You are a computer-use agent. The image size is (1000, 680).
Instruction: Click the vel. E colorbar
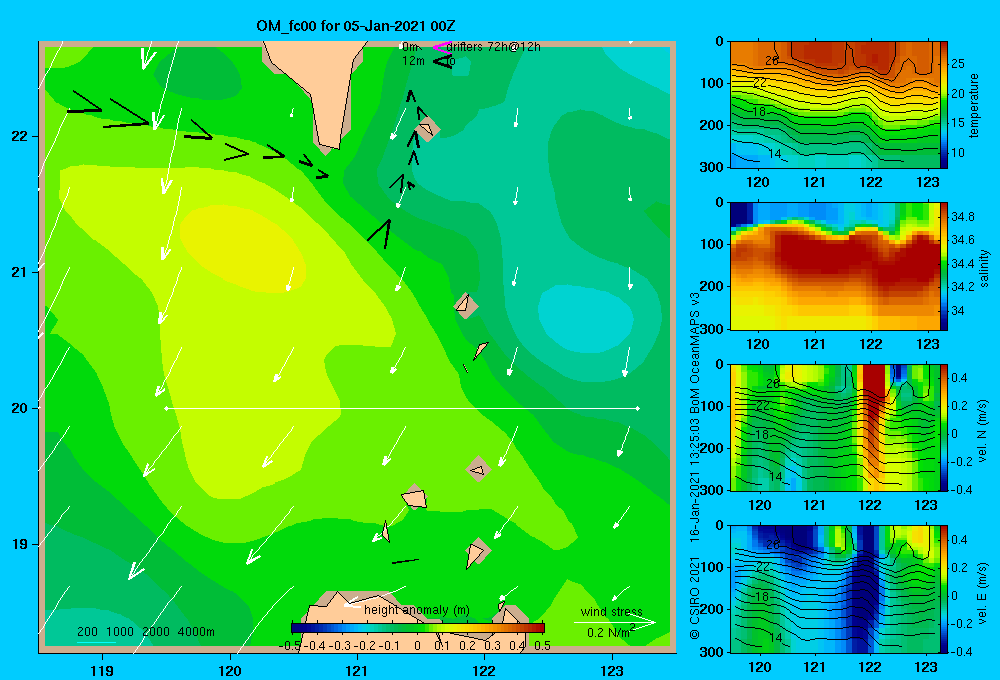(944, 589)
